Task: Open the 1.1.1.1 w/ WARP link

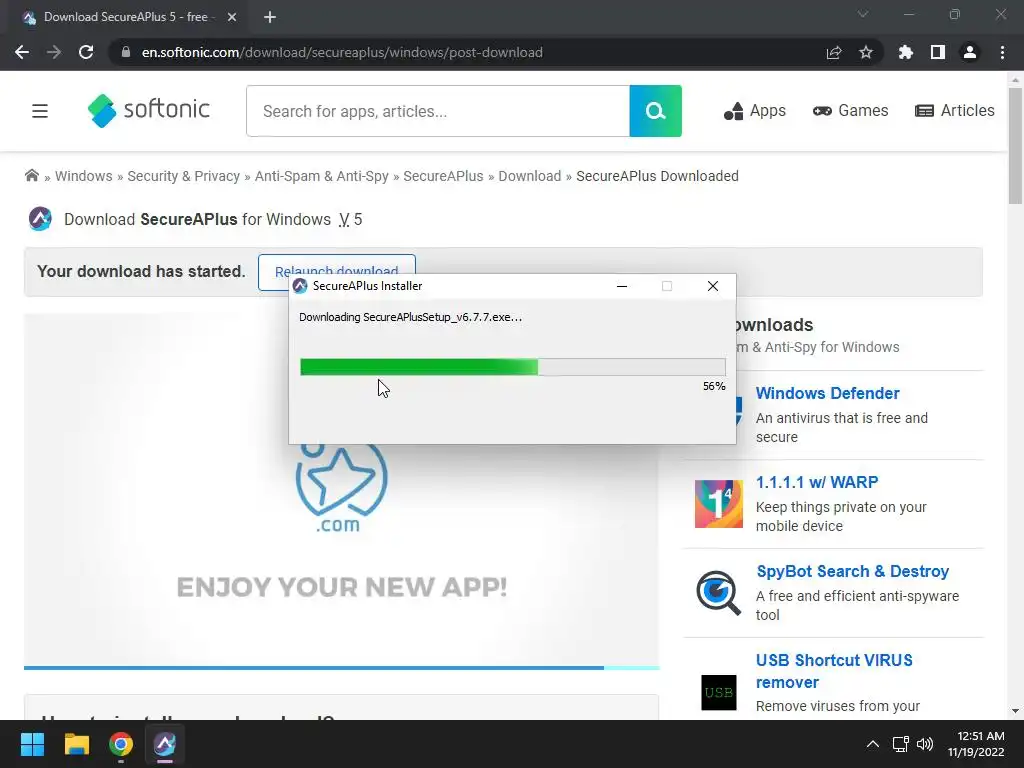Action: click(817, 482)
